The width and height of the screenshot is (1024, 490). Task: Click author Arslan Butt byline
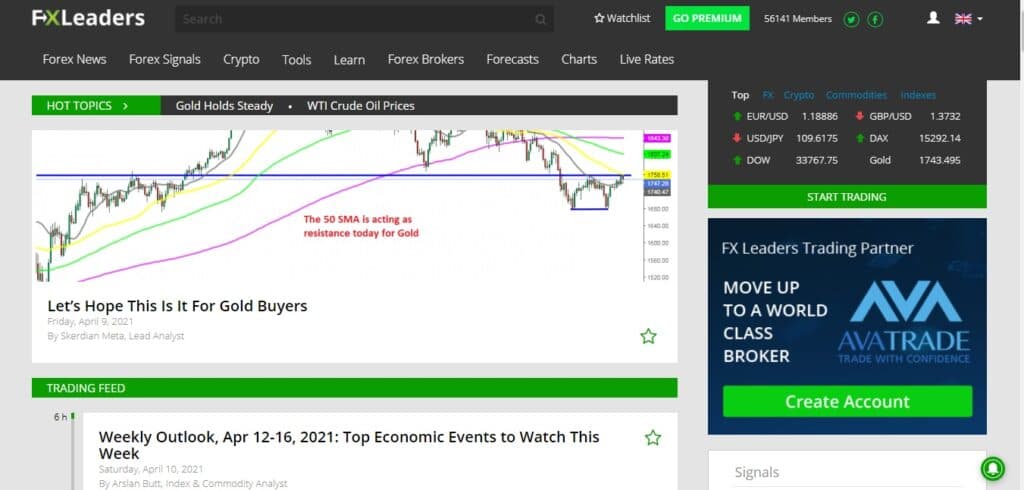click(193, 483)
